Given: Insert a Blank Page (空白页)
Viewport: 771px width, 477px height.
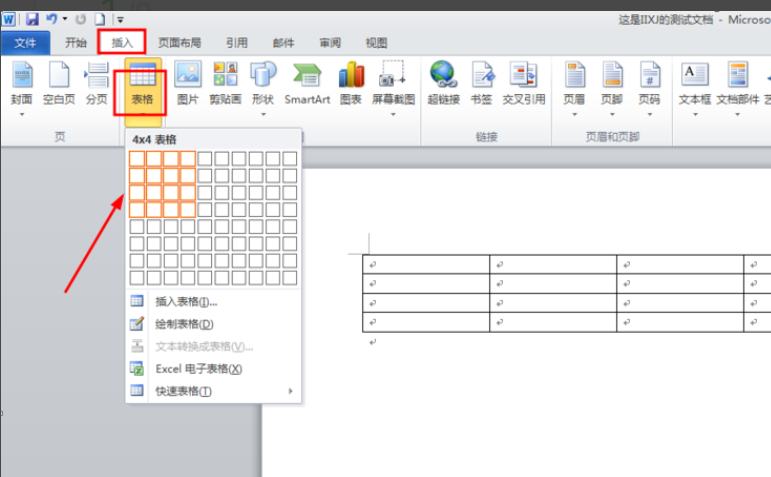Looking at the screenshot, I should [59, 83].
